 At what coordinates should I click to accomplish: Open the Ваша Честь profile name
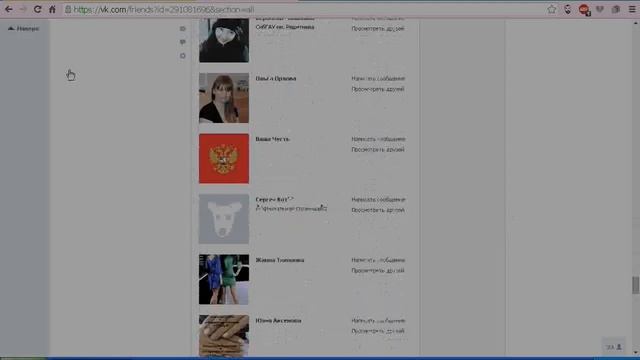tap(273, 139)
